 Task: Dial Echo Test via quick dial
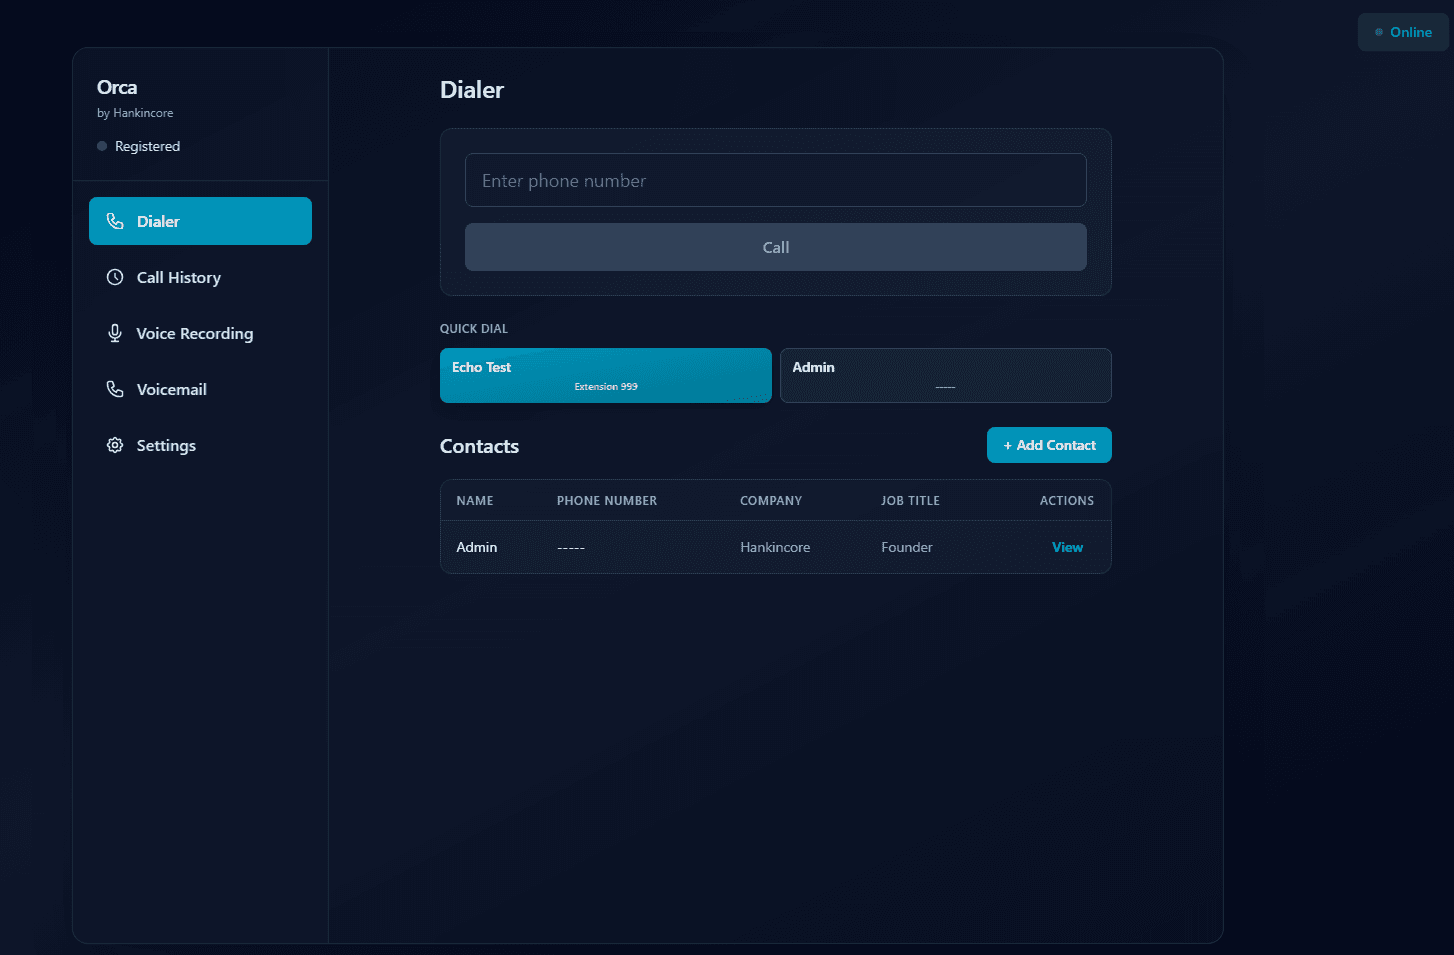coord(605,375)
